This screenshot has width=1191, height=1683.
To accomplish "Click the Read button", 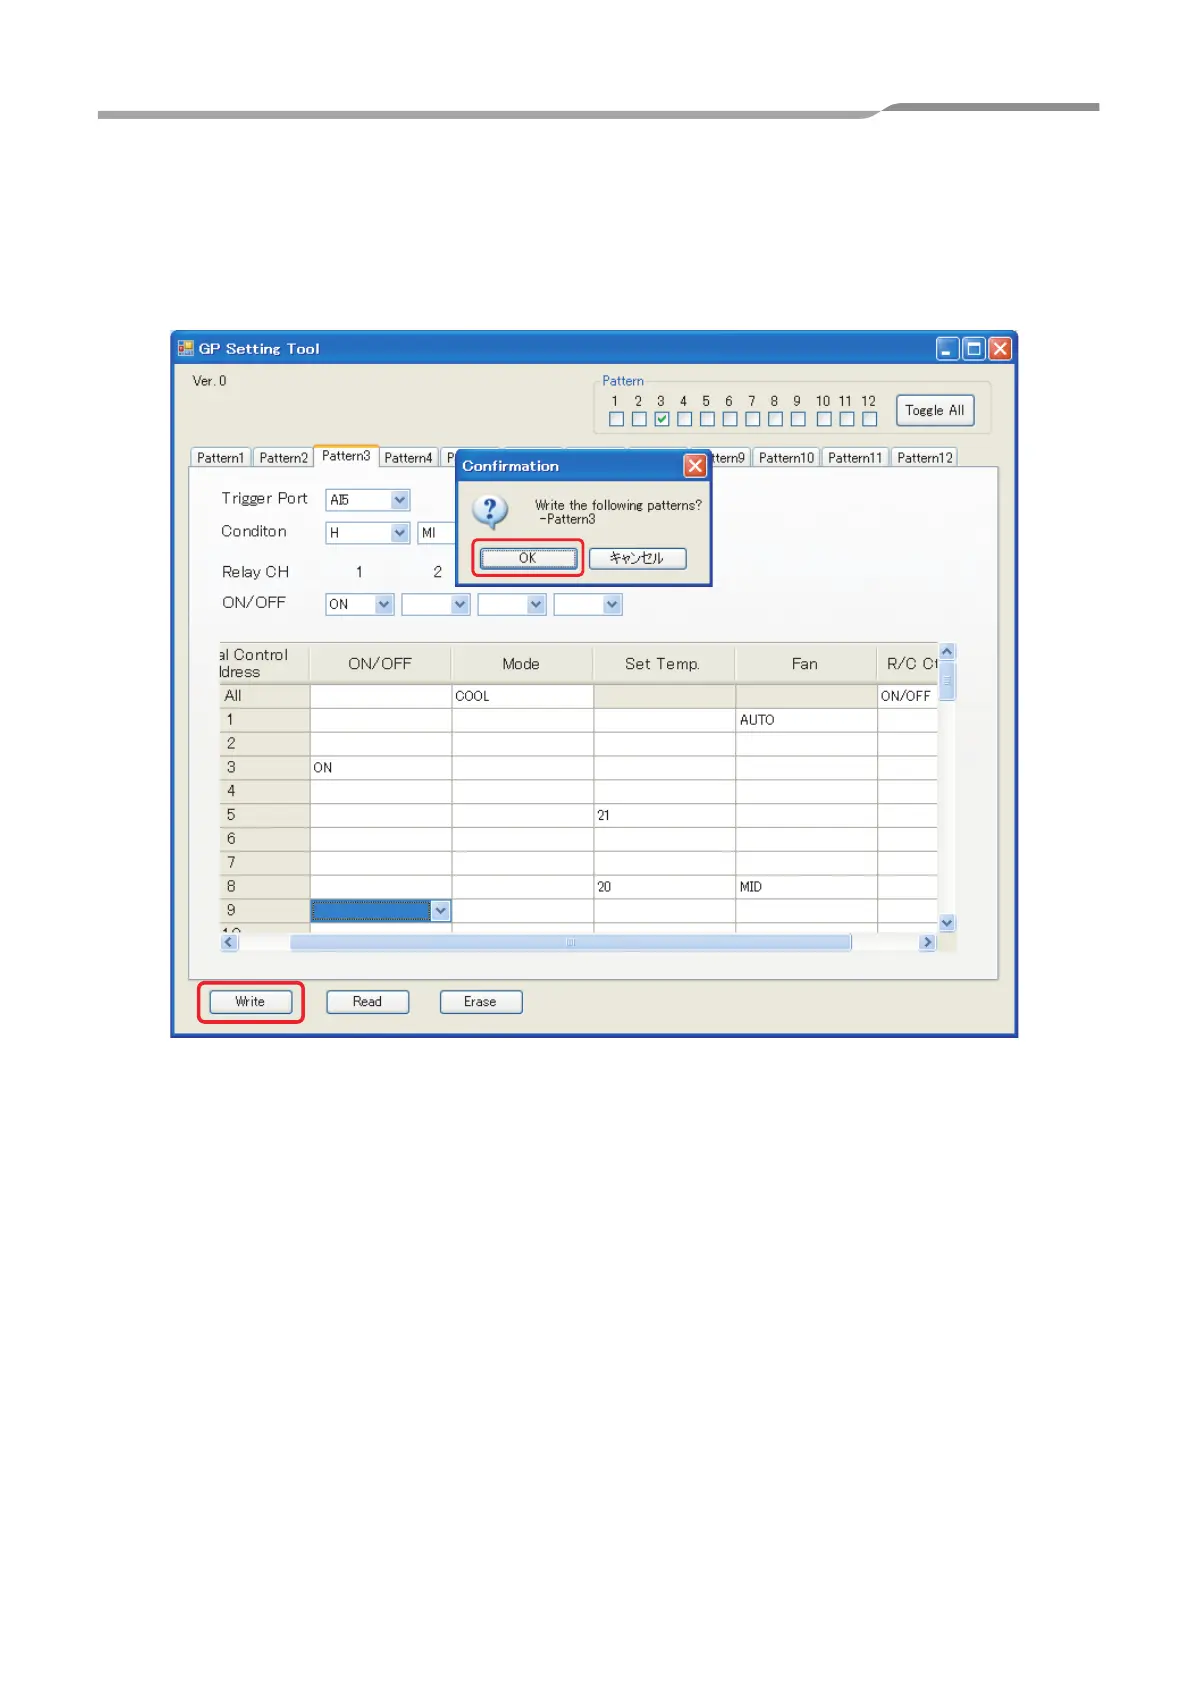I will pos(367,1002).
